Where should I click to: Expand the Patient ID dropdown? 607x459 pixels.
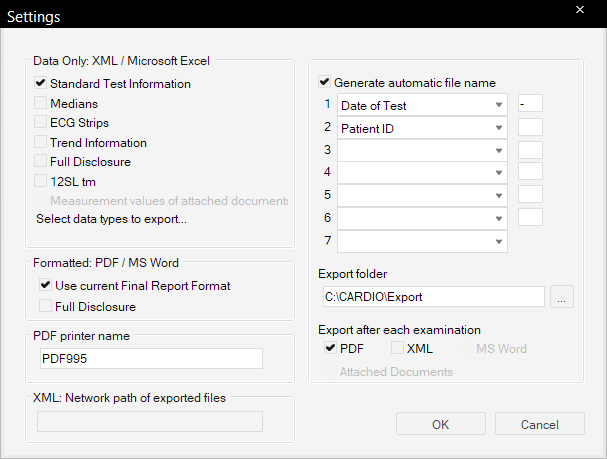coord(498,128)
